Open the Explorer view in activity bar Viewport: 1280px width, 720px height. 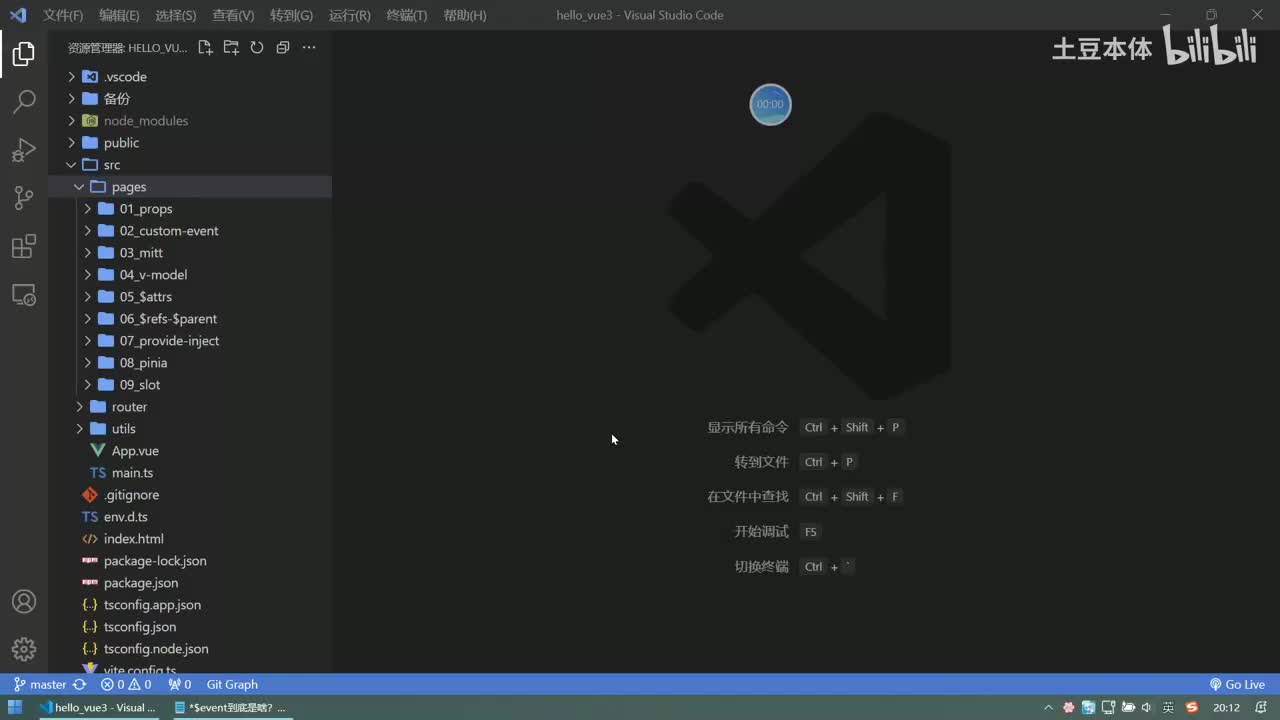(24, 54)
